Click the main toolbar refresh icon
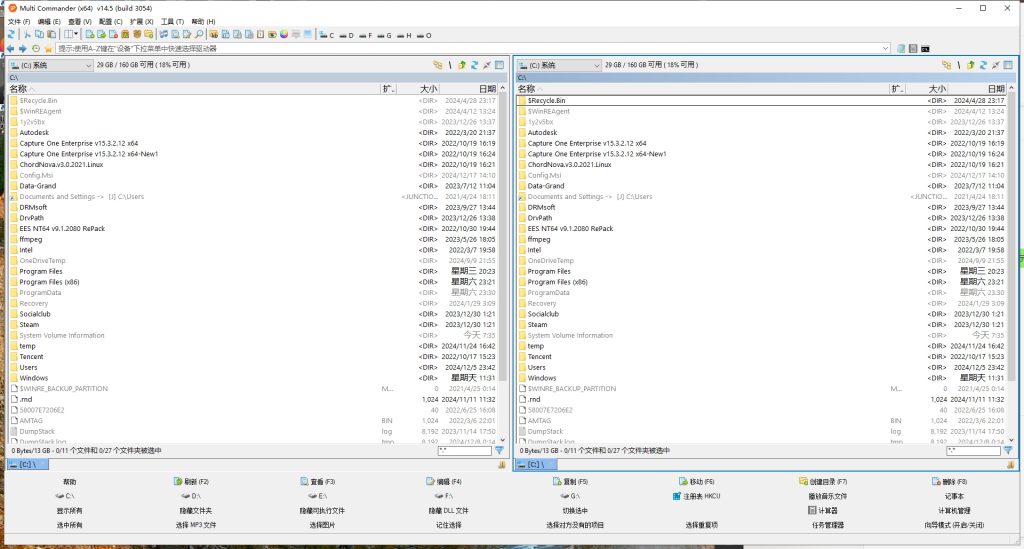Viewport: 1024px width, 549px height. tap(12, 35)
